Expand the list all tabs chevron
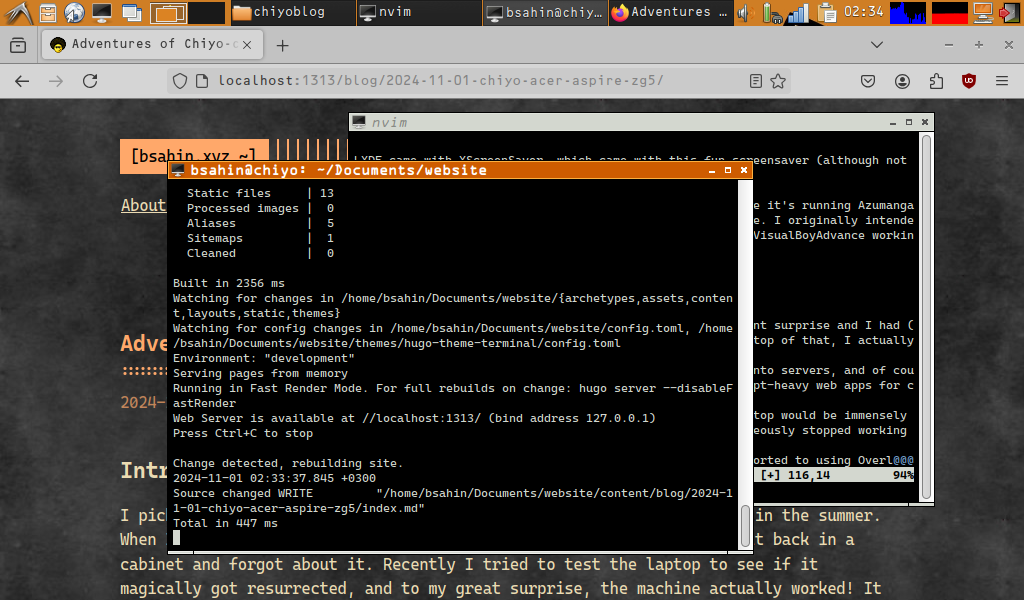1024x600 pixels. tap(877, 45)
